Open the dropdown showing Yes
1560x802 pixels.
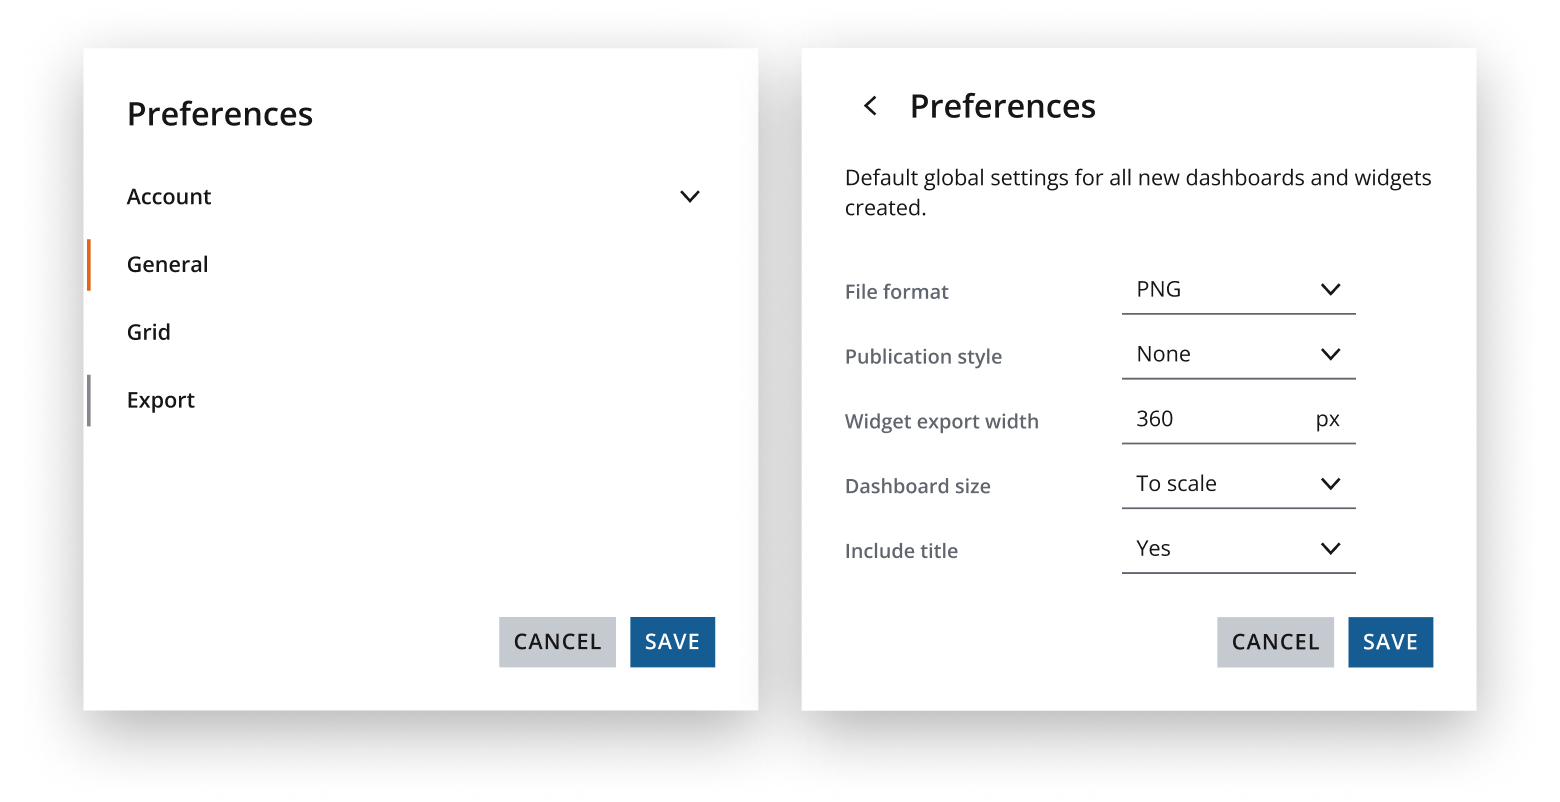click(x=1220, y=549)
